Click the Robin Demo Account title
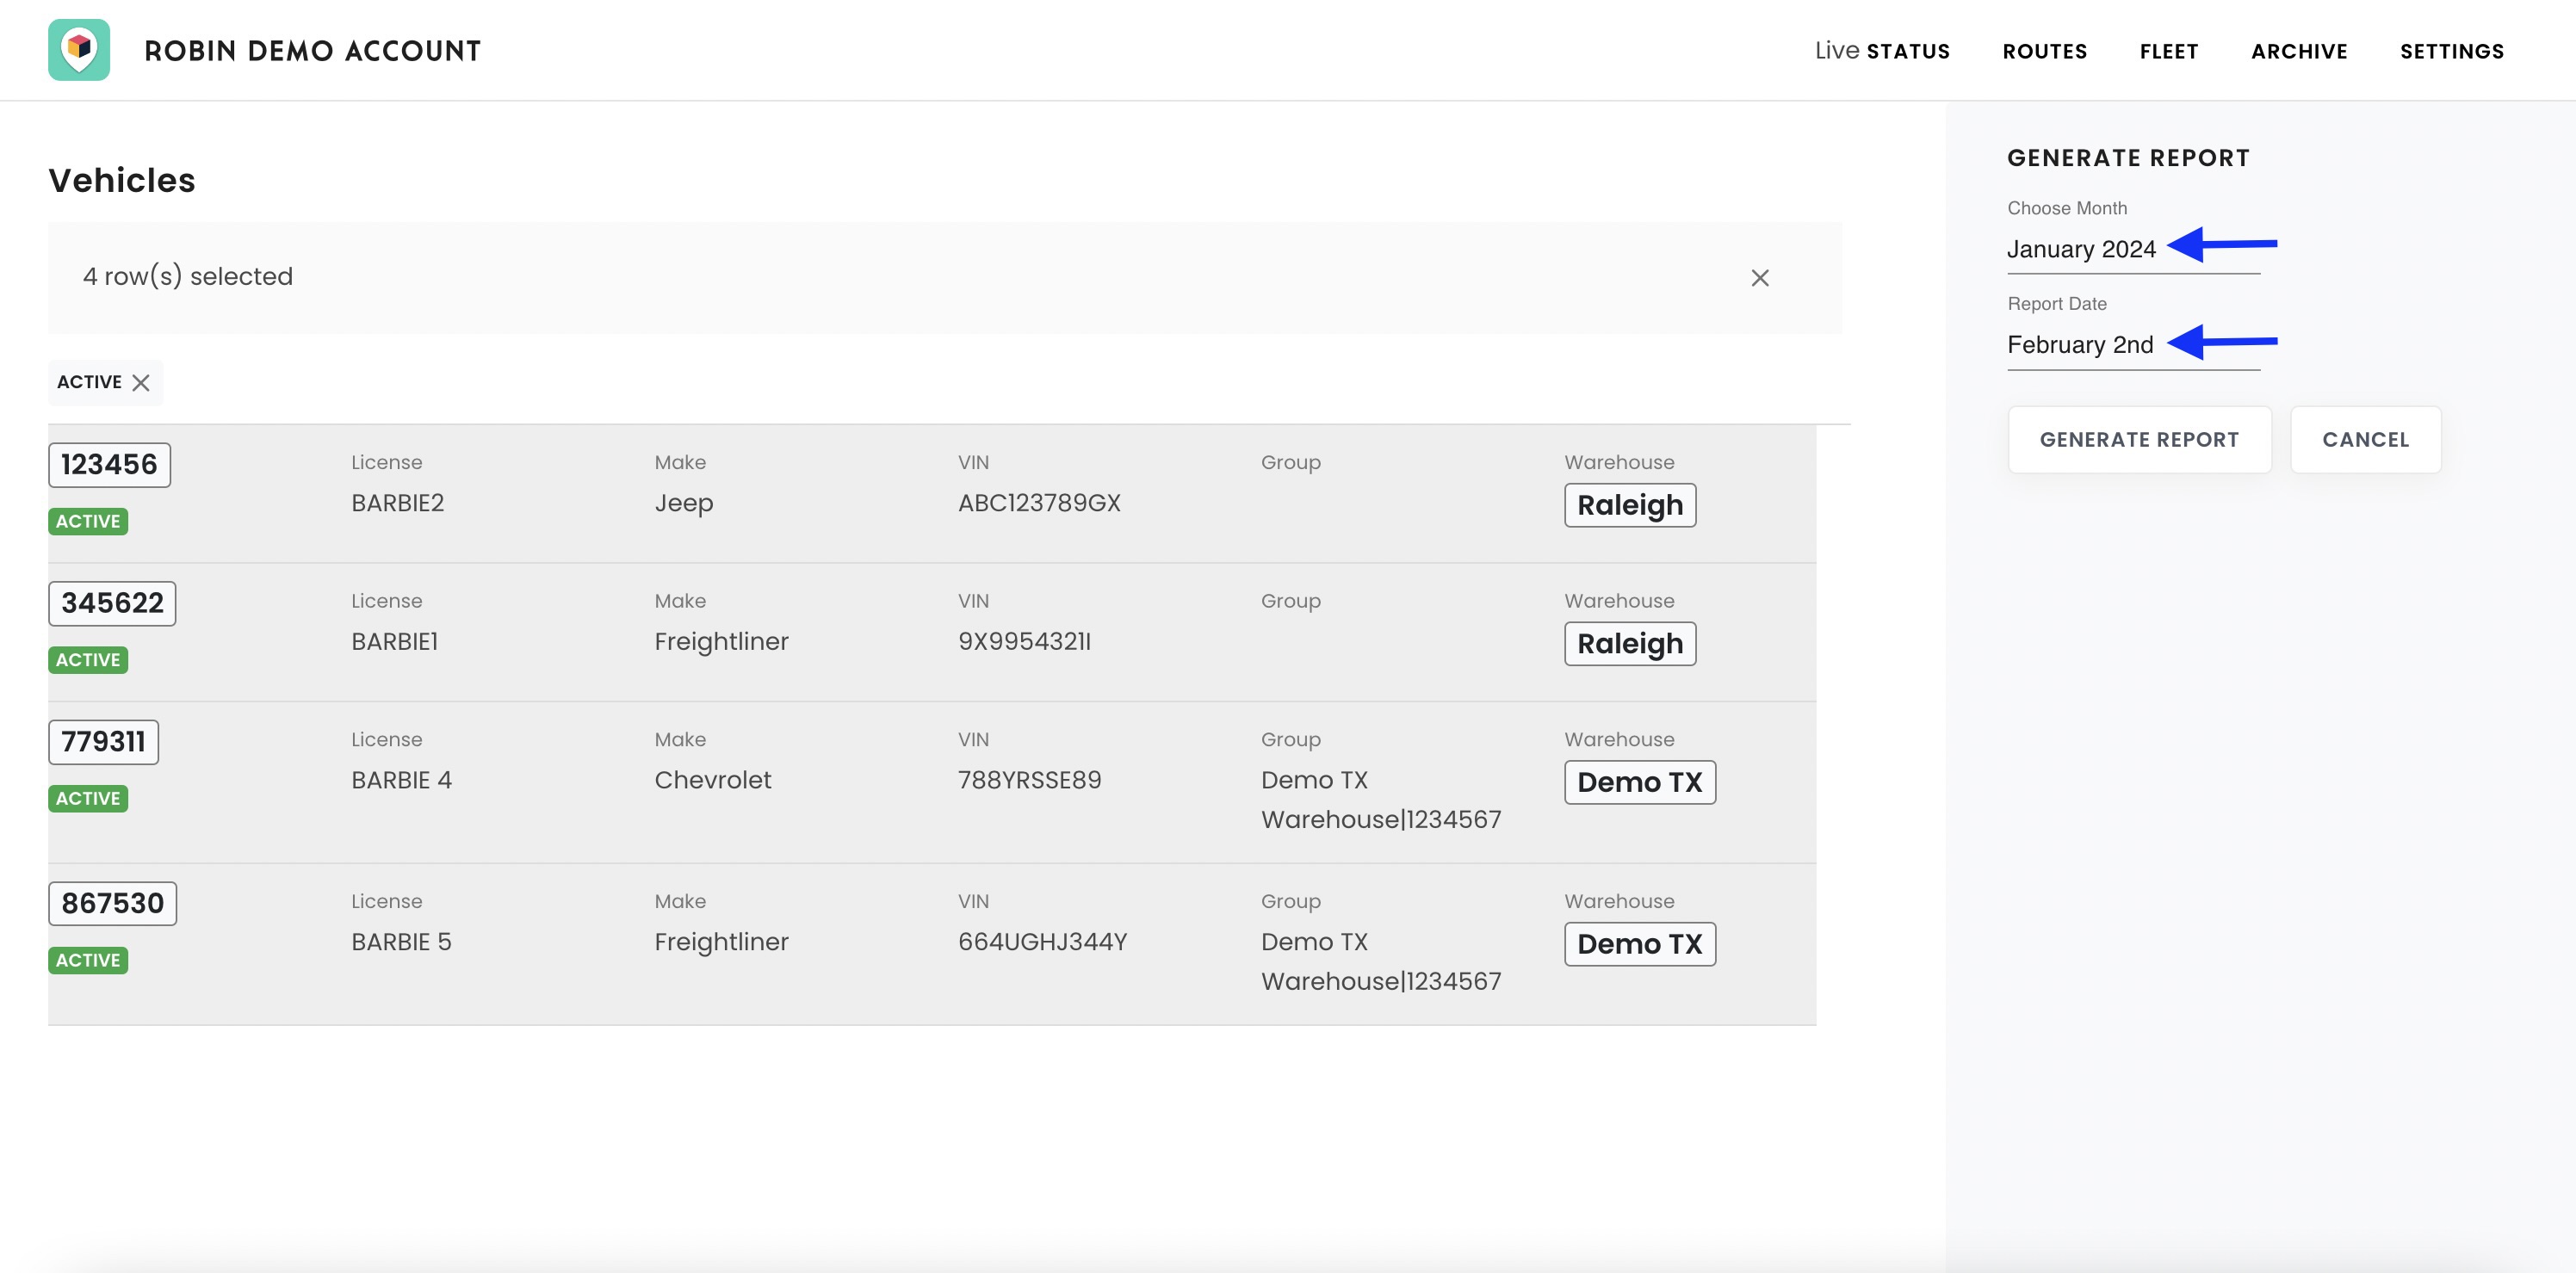The width and height of the screenshot is (2576, 1273). click(x=312, y=51)
